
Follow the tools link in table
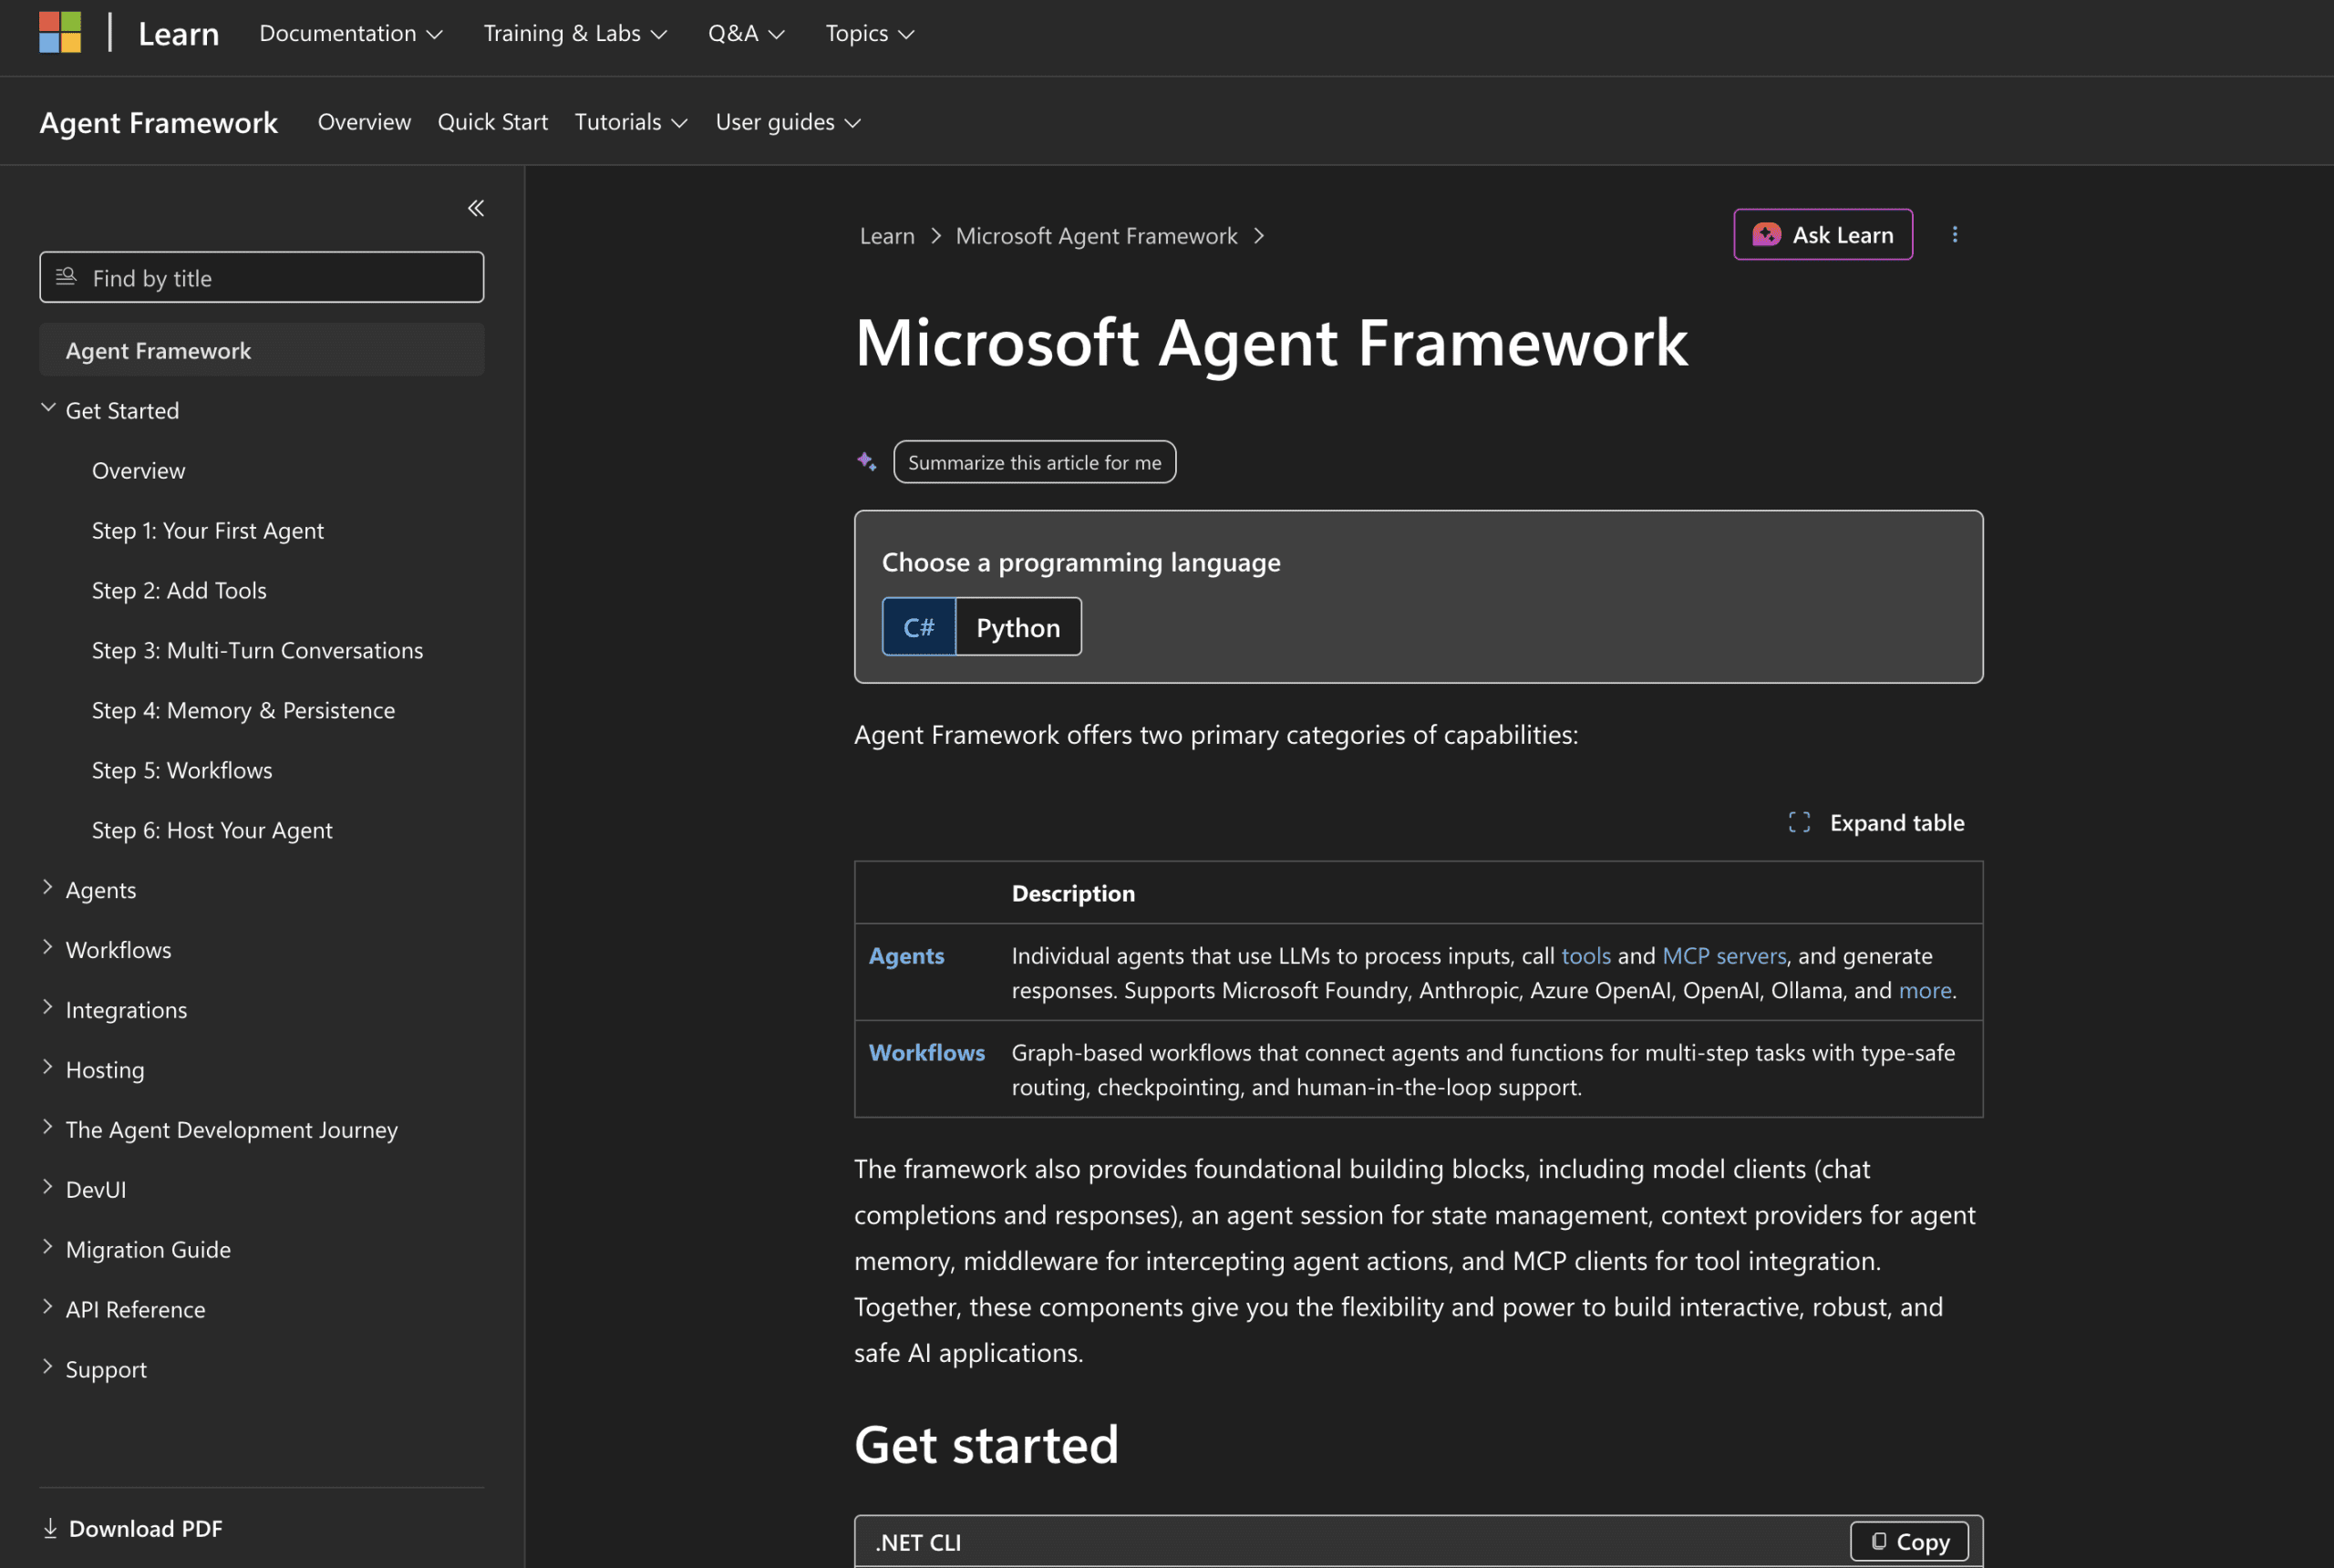(1586, 955)
